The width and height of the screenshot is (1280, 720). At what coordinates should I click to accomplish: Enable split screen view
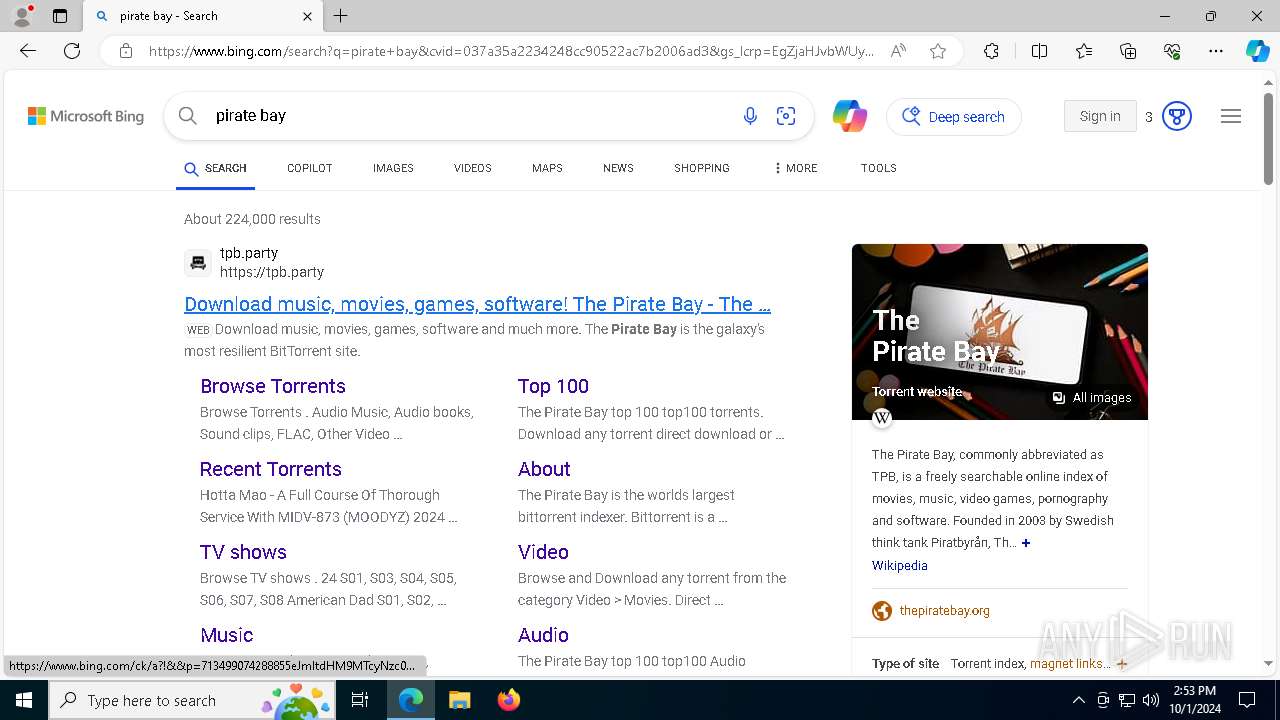click(1039, 51)
